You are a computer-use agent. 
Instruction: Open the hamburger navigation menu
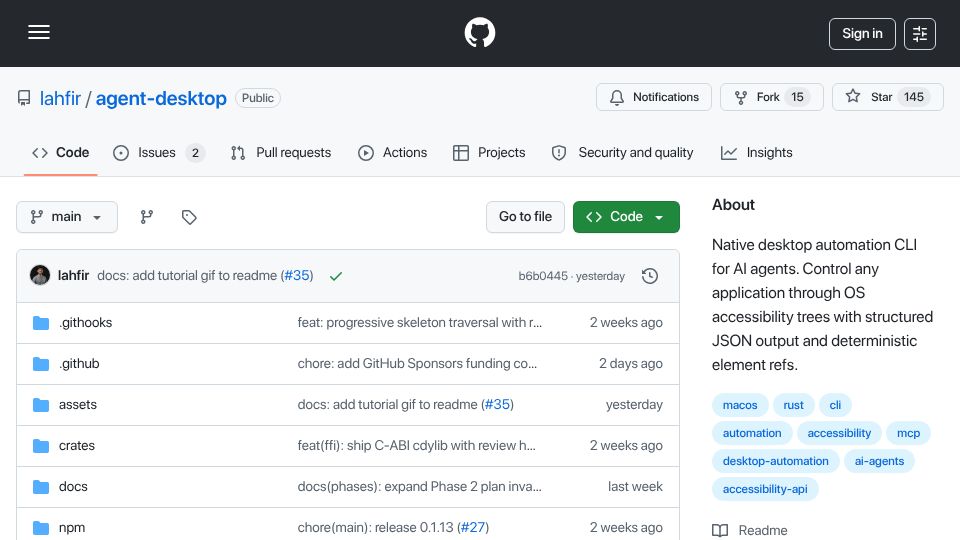pyautogui.click(x=39, y=32)
